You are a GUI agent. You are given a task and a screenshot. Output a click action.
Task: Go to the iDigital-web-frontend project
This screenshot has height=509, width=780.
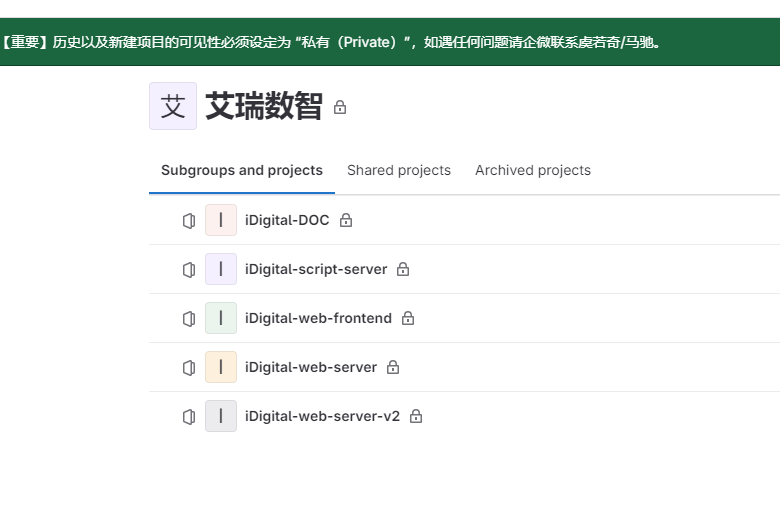[x=318, y=318]
